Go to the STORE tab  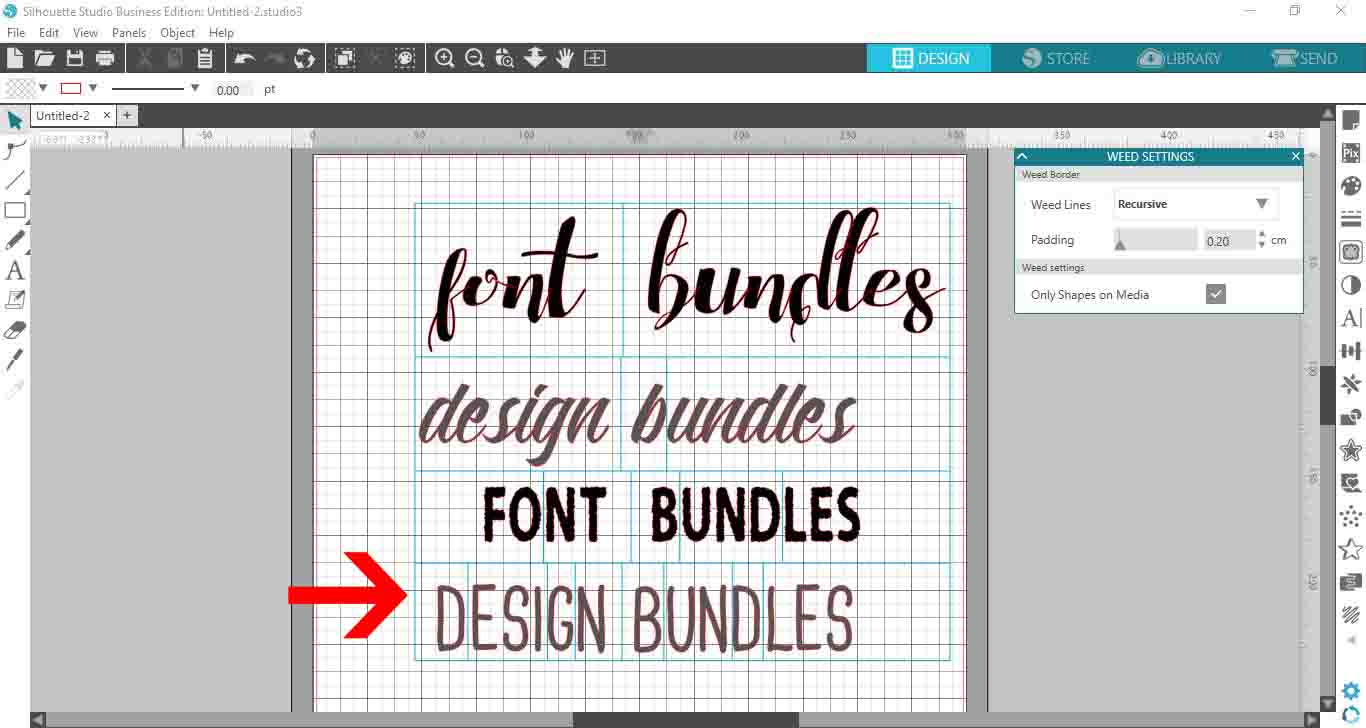pyautogui.click(x=1055, y=58)
